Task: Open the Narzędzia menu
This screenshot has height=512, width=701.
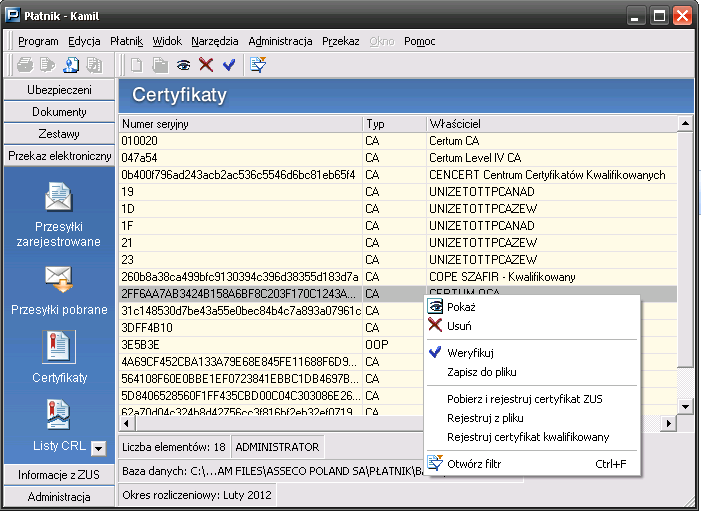Action: 215,41
